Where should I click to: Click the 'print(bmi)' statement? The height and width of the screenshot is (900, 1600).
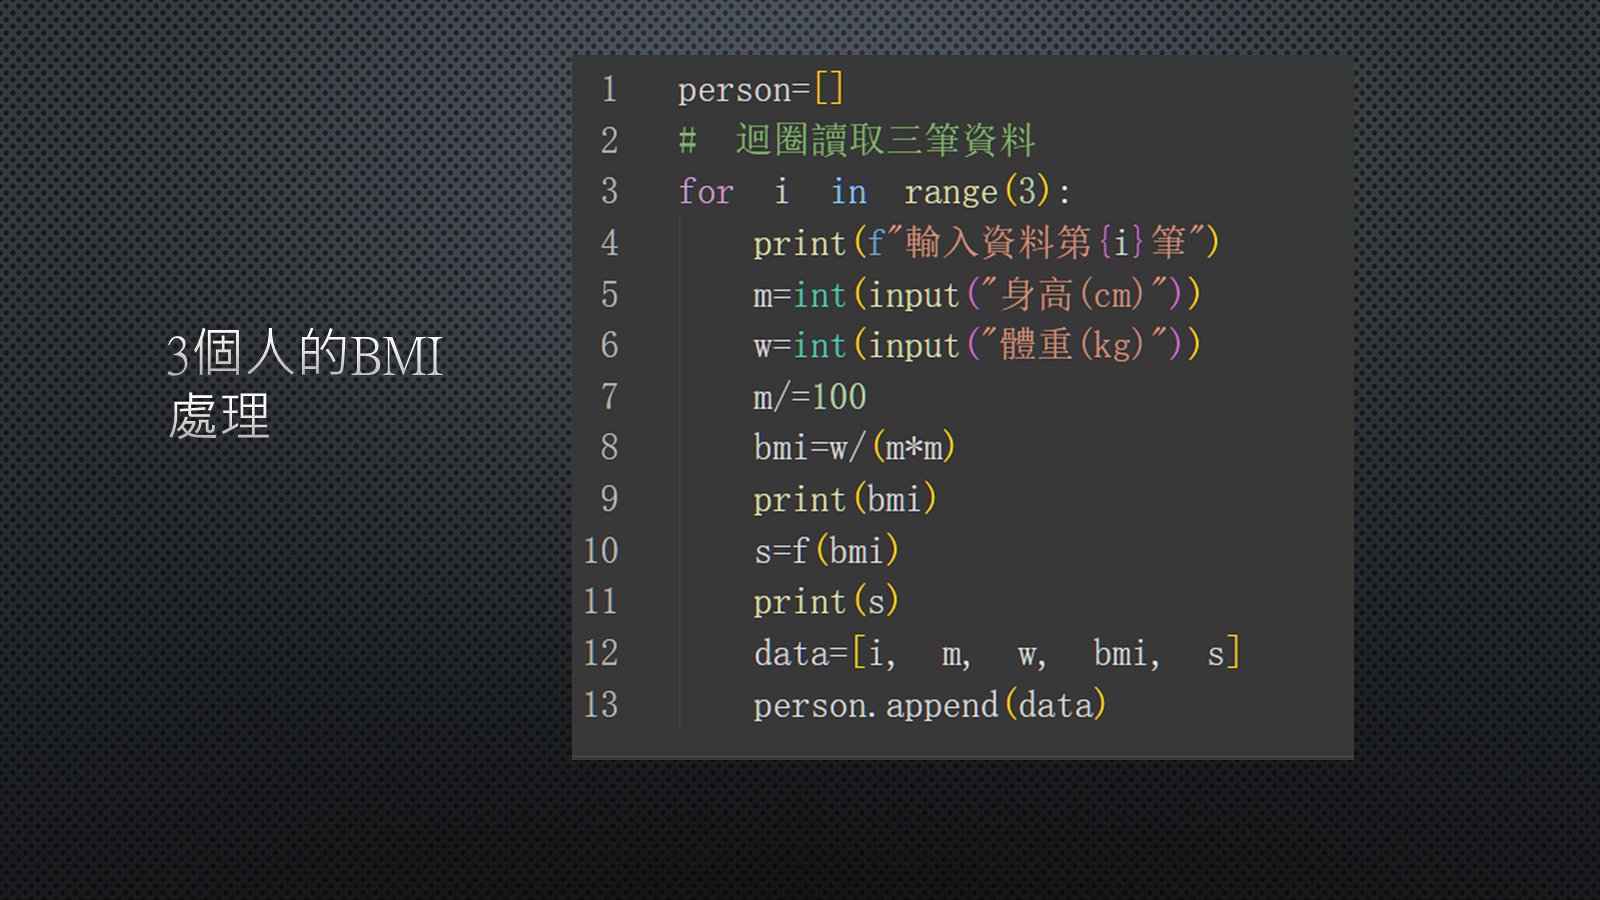844,499
